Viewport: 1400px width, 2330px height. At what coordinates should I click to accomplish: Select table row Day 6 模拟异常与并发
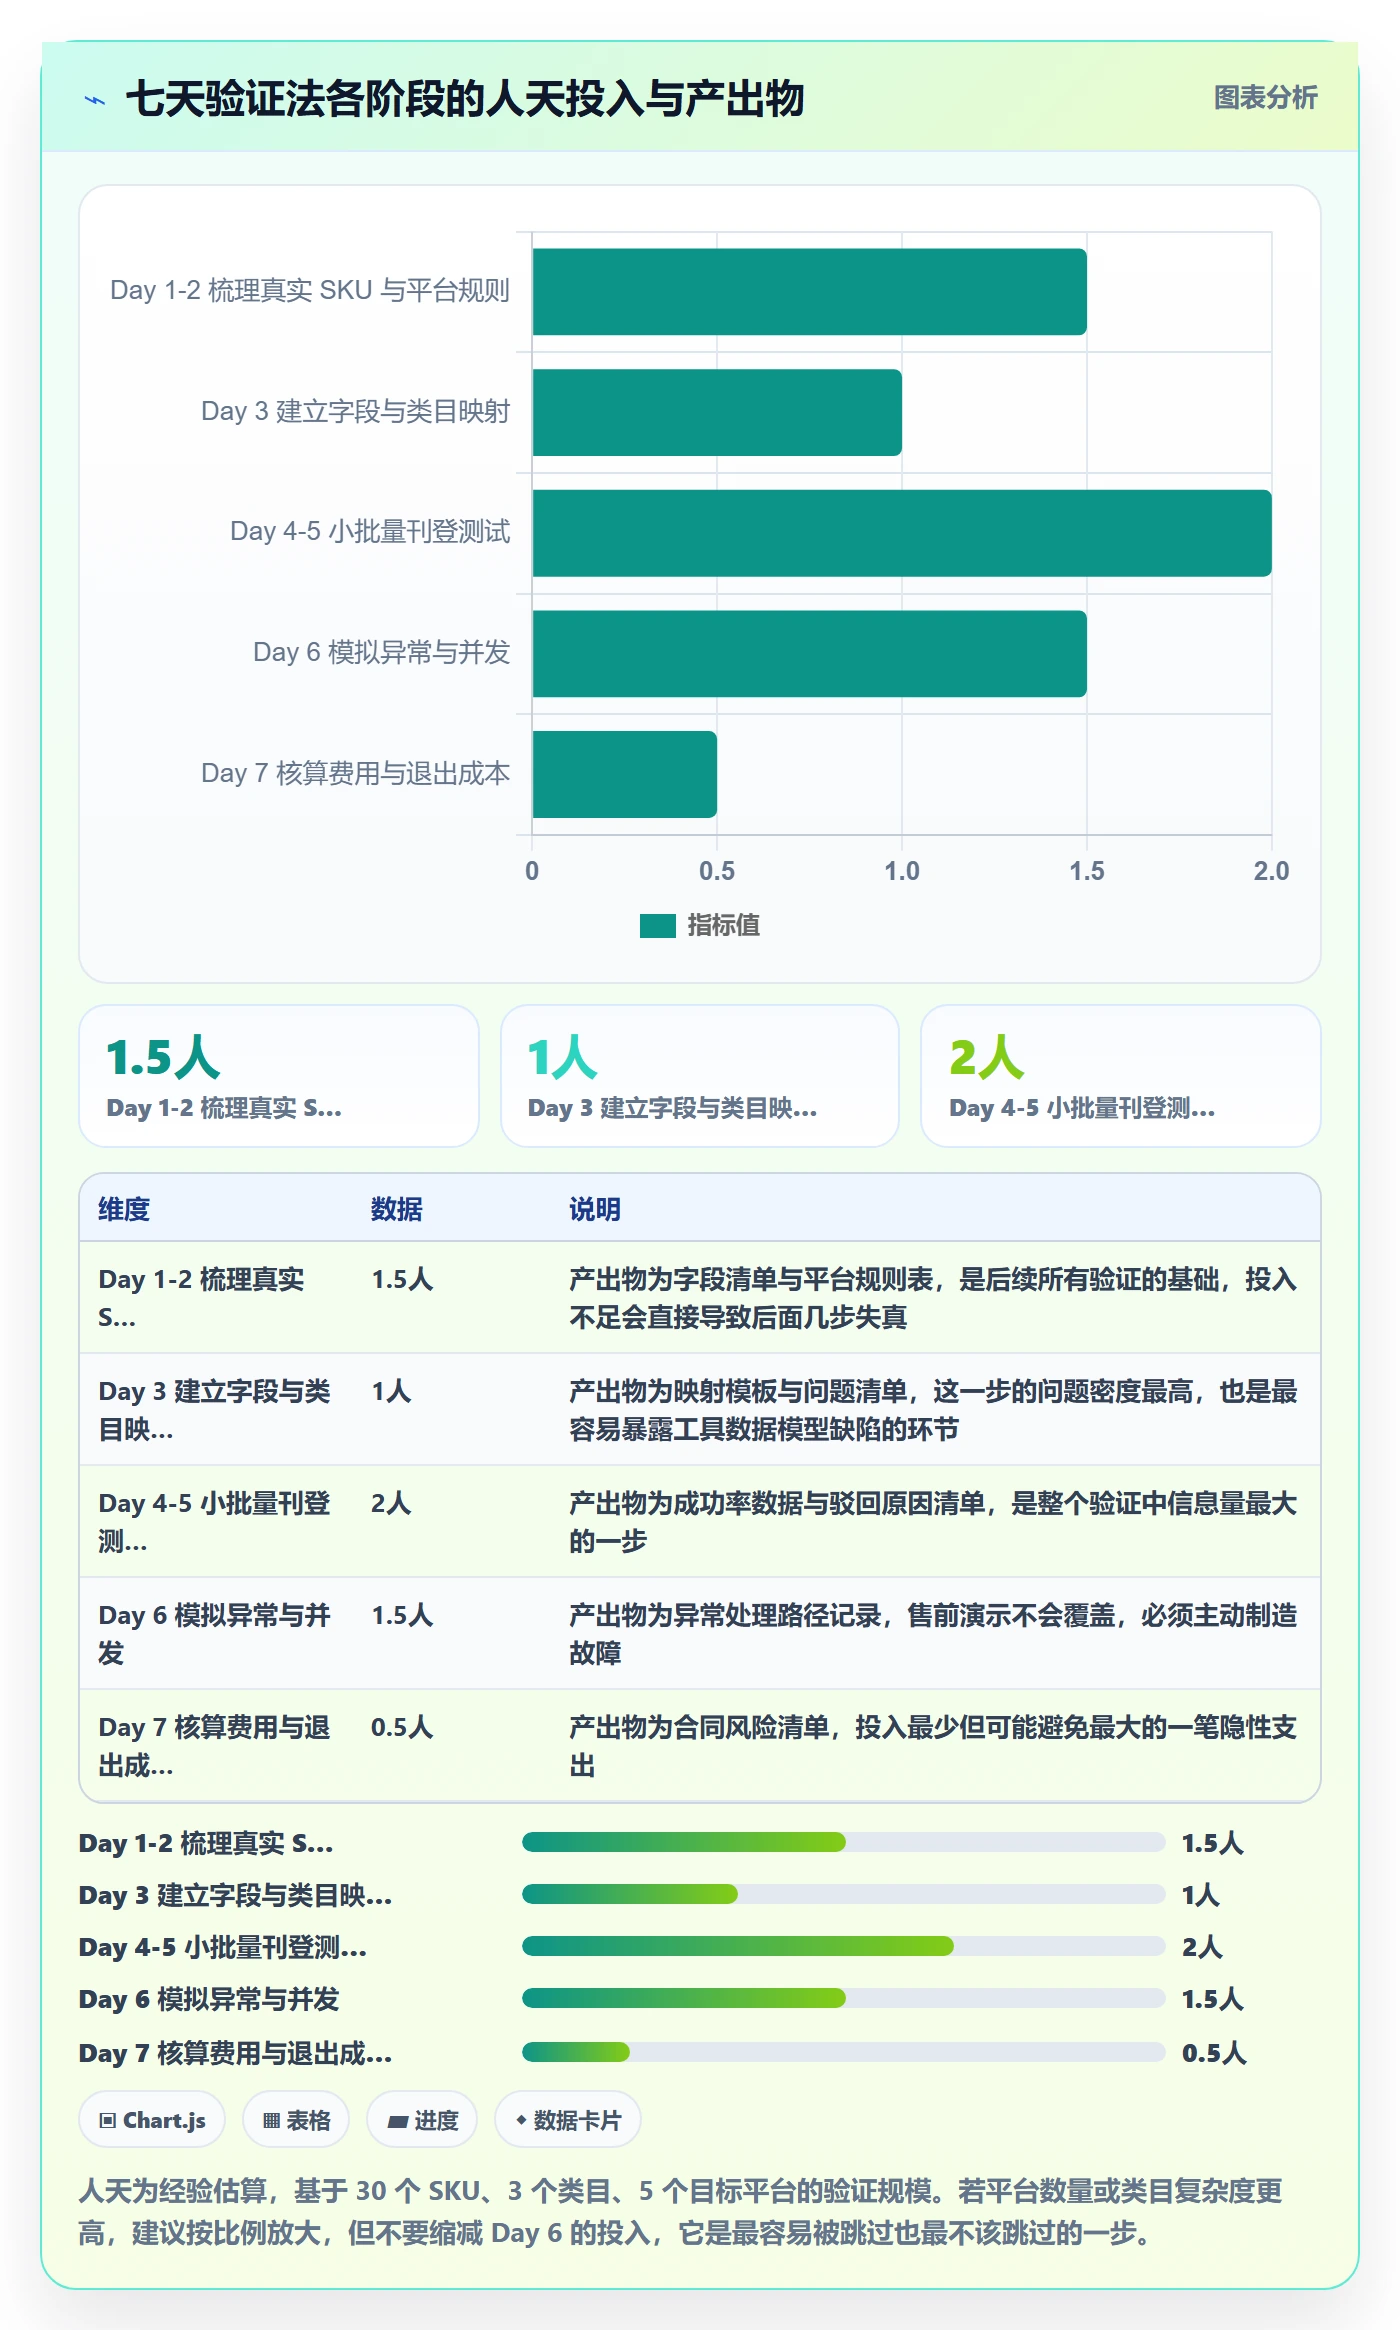(700, 1634)
